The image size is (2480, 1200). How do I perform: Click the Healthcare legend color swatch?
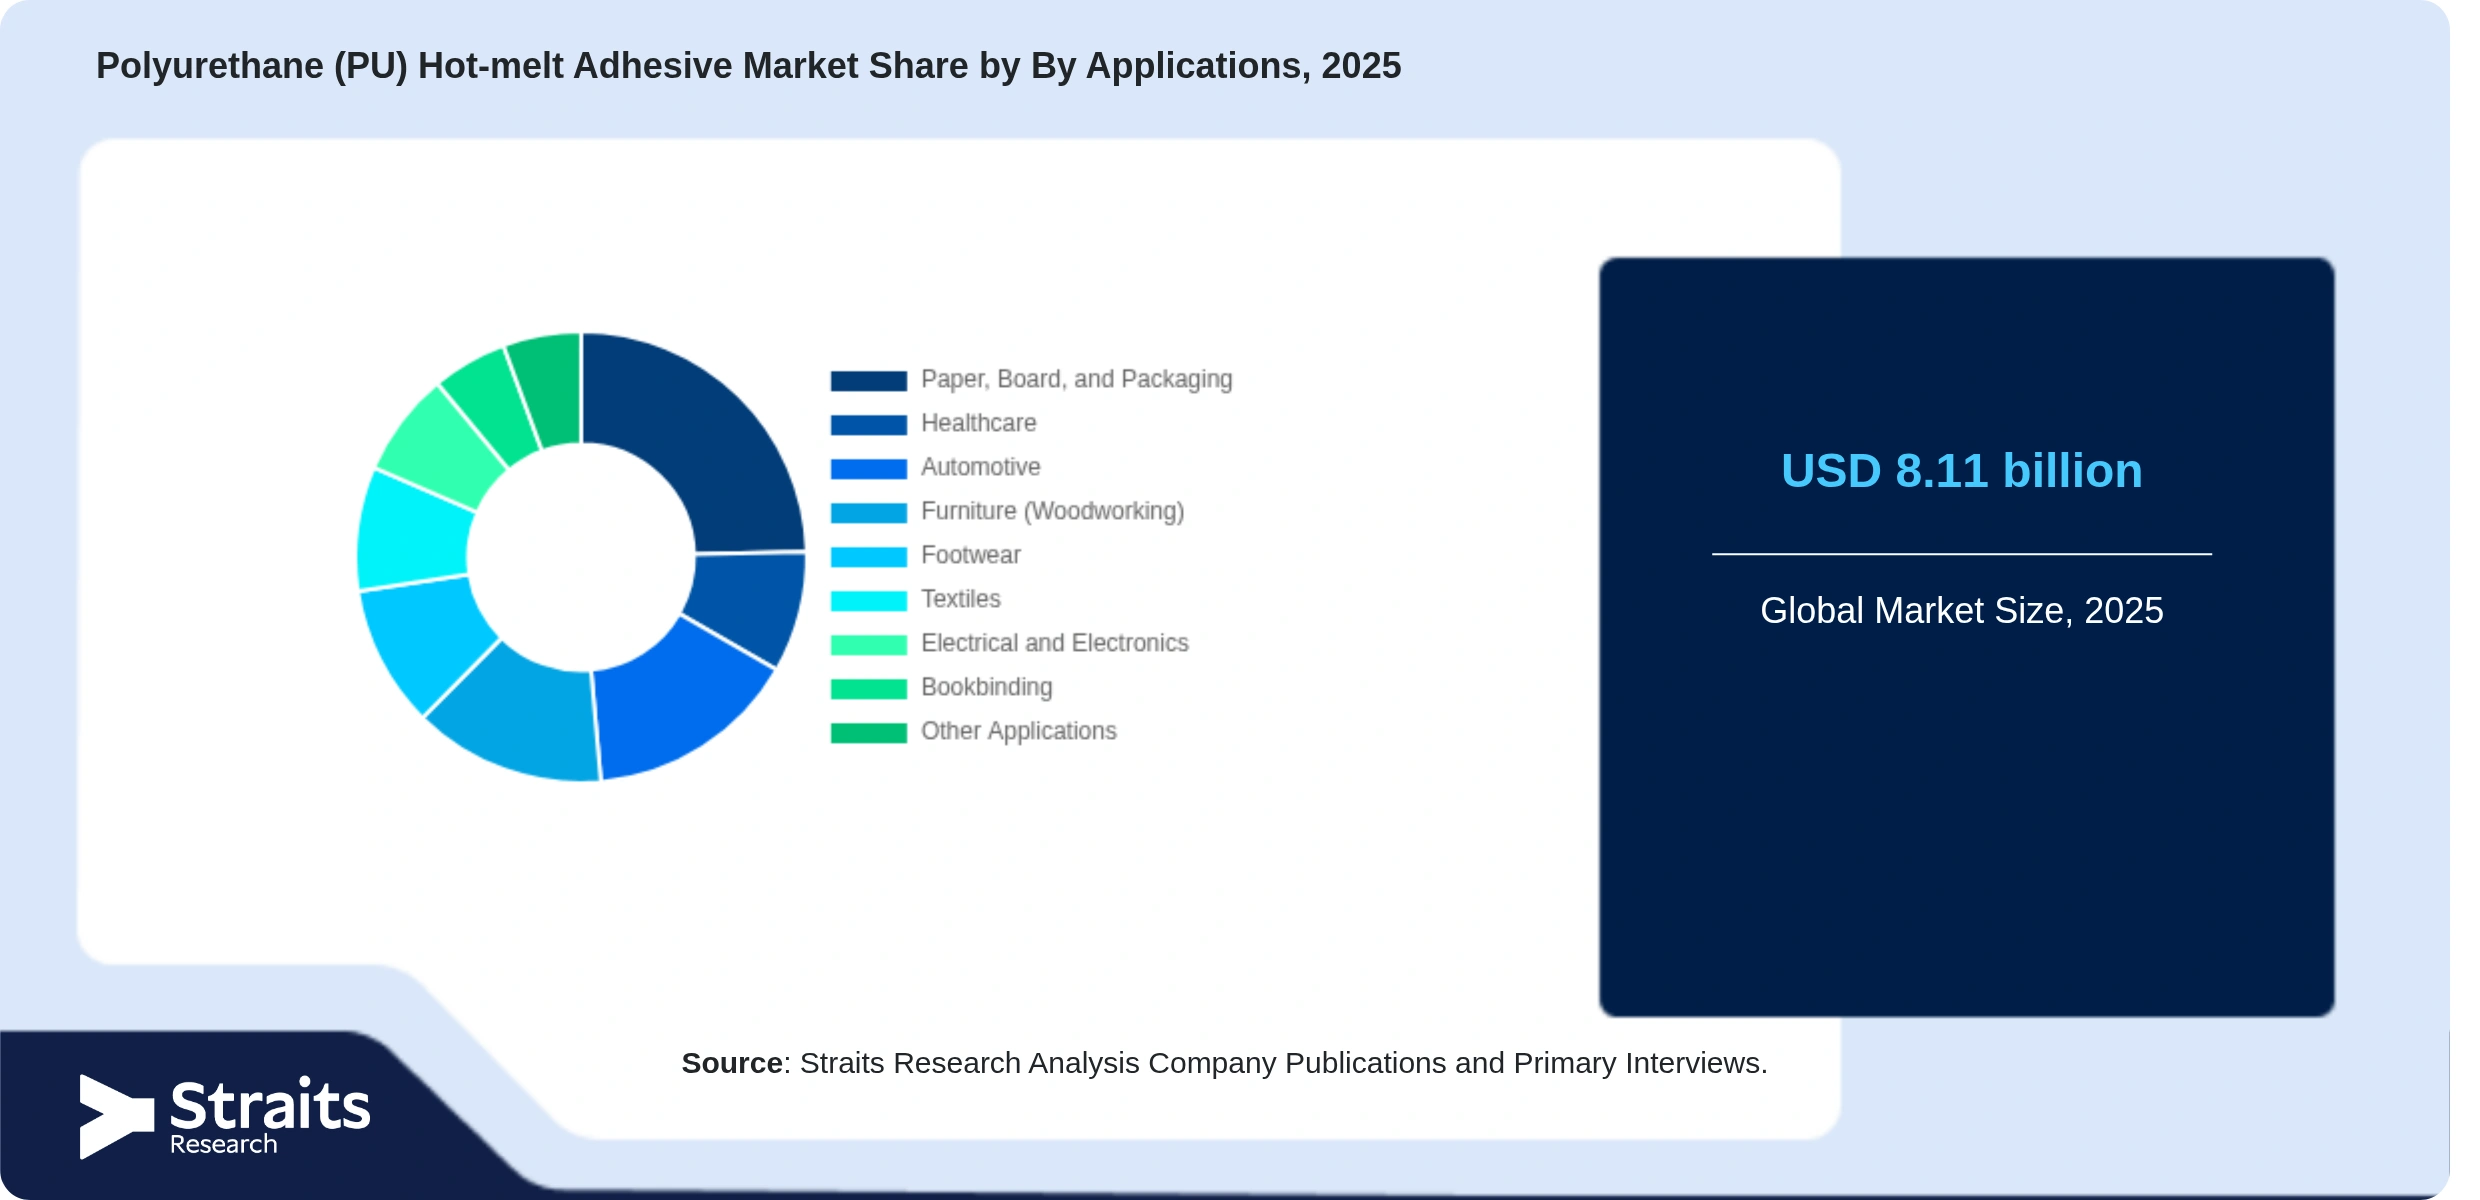[x=868, y=424]
